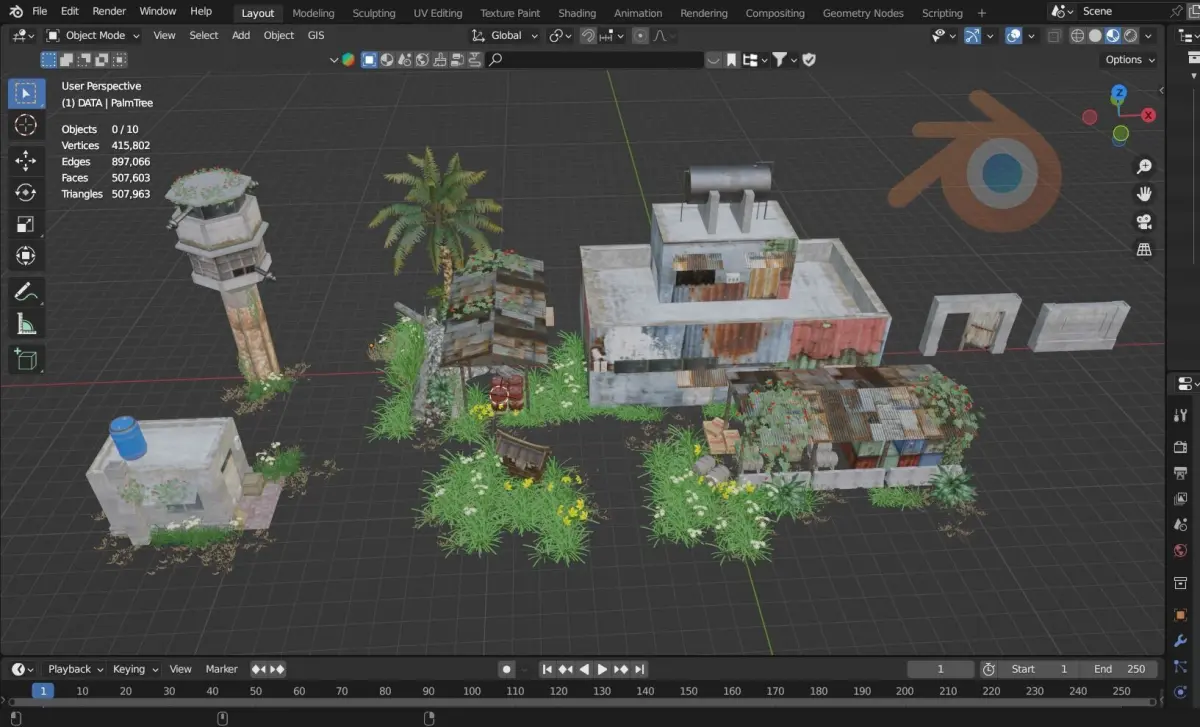Viewport: 1200px width, 727px height.
Task: Toggle snapping magnet icon
Action: (588, 35)
